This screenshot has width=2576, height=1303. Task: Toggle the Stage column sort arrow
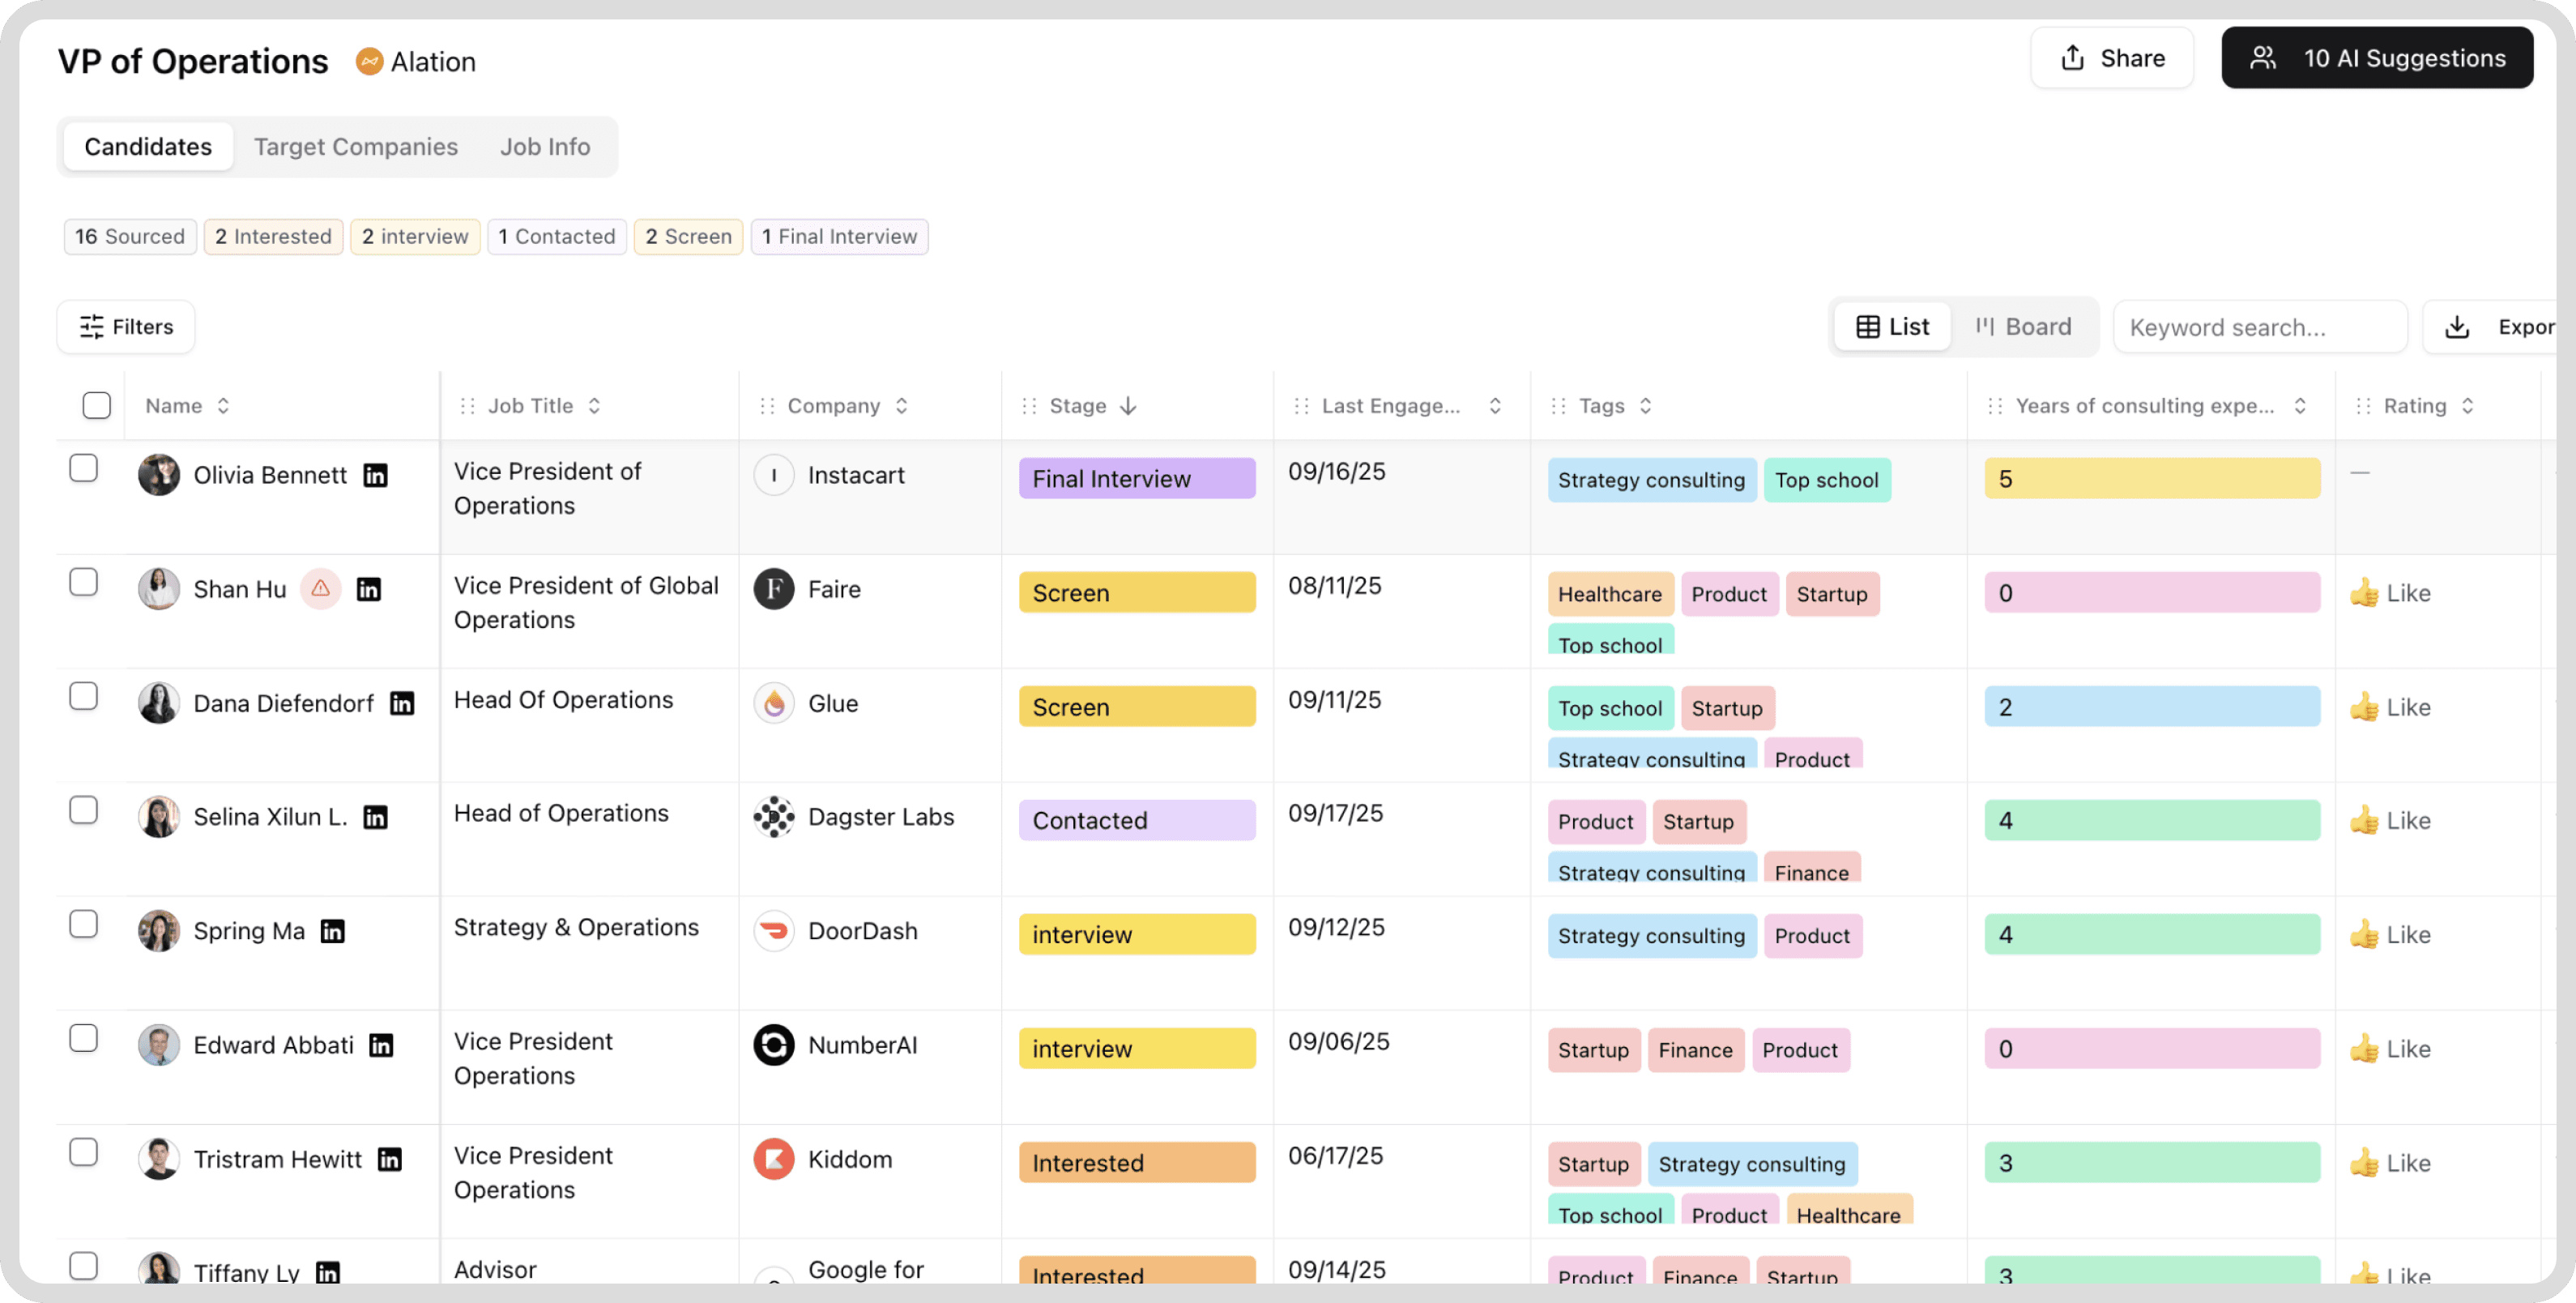(x=1128, y=406)
